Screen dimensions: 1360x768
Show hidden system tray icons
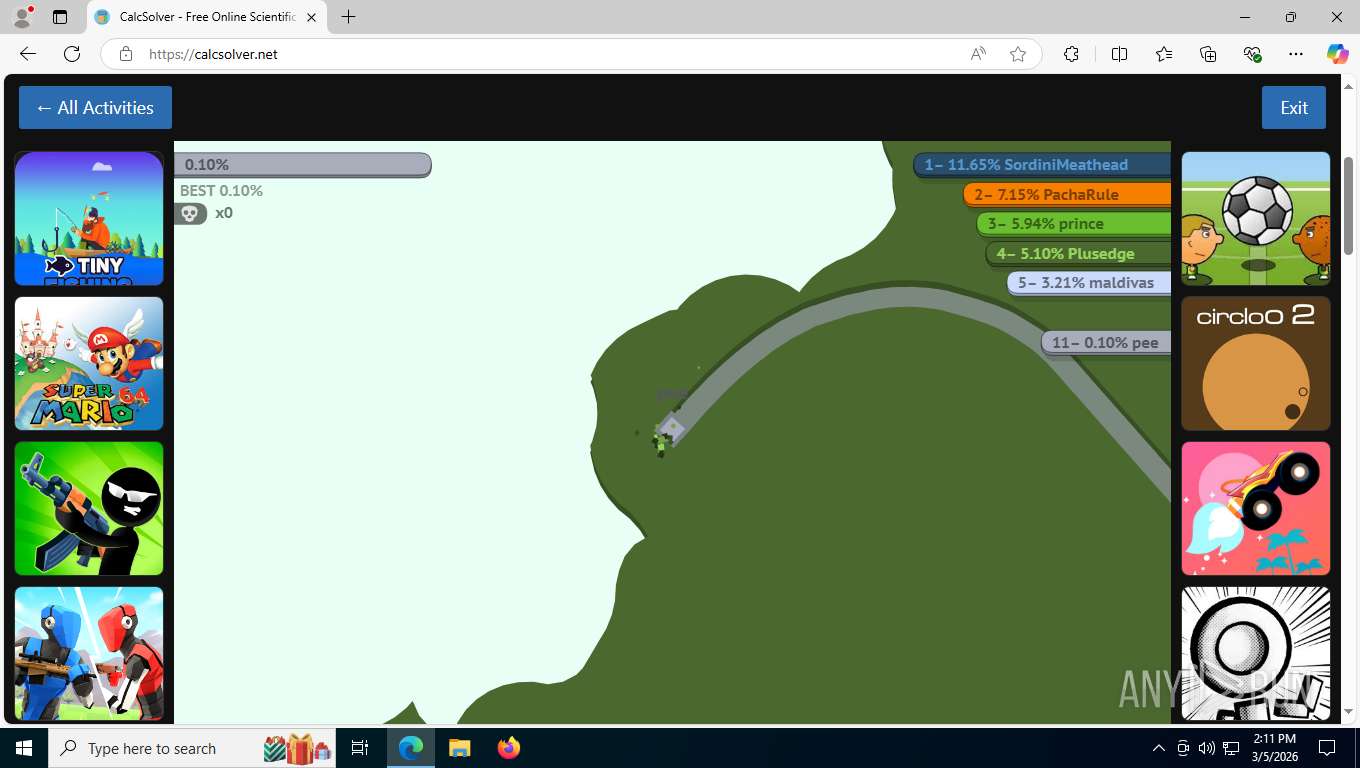click(1159, 748)
